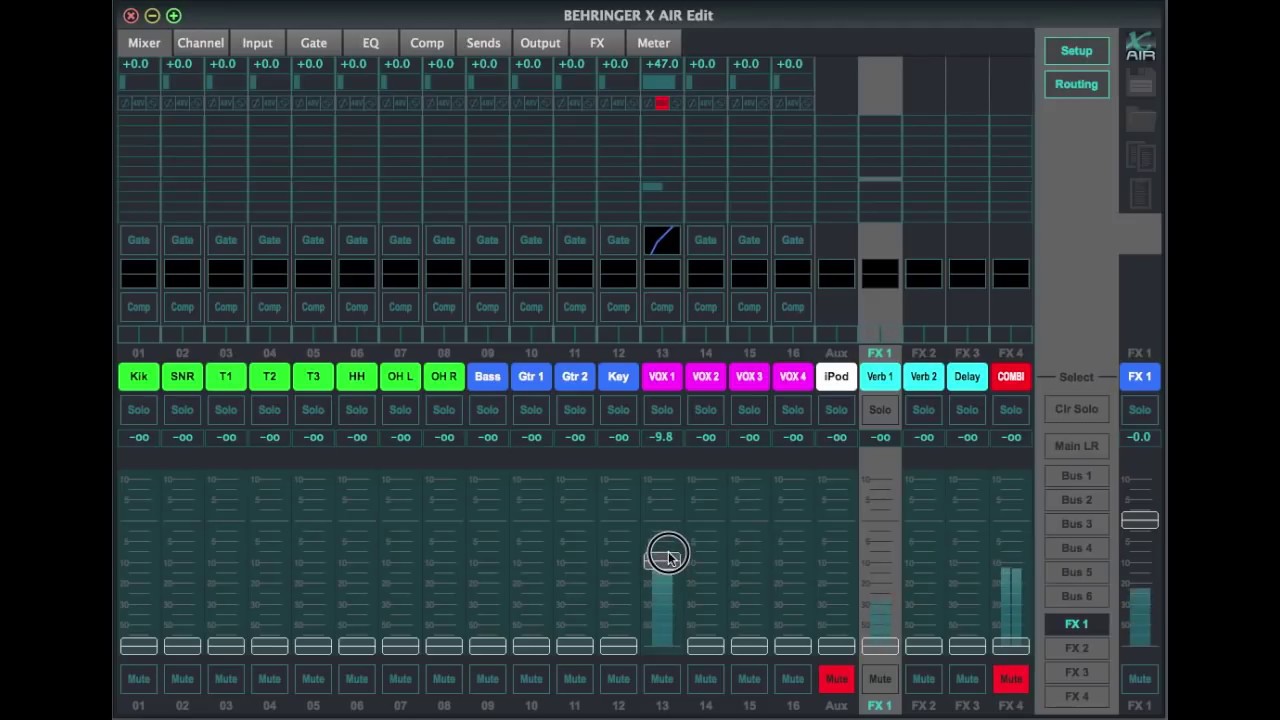Select the FX 2 sends layer
Viewport: 1280px width, 720px height.
[x=1077, y=648]
